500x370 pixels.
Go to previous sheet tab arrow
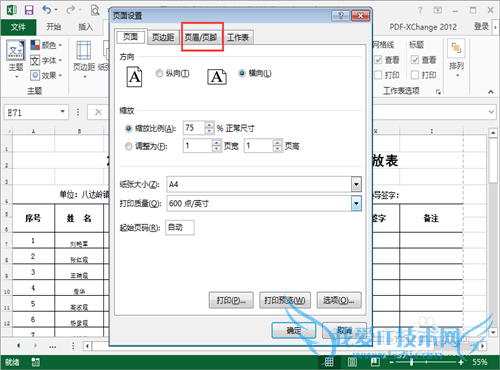click(18, 346)
